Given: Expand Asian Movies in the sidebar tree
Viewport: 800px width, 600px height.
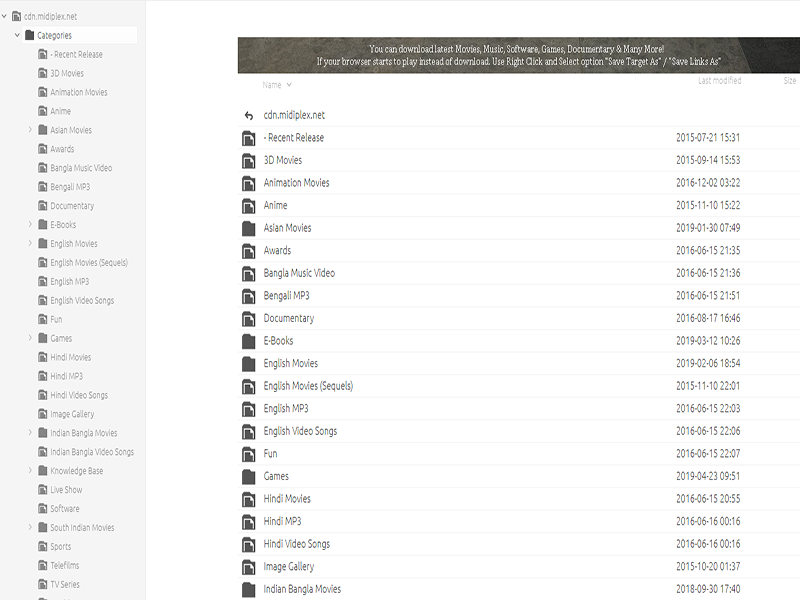Looking at the screenshot, I should click(30, 130).
